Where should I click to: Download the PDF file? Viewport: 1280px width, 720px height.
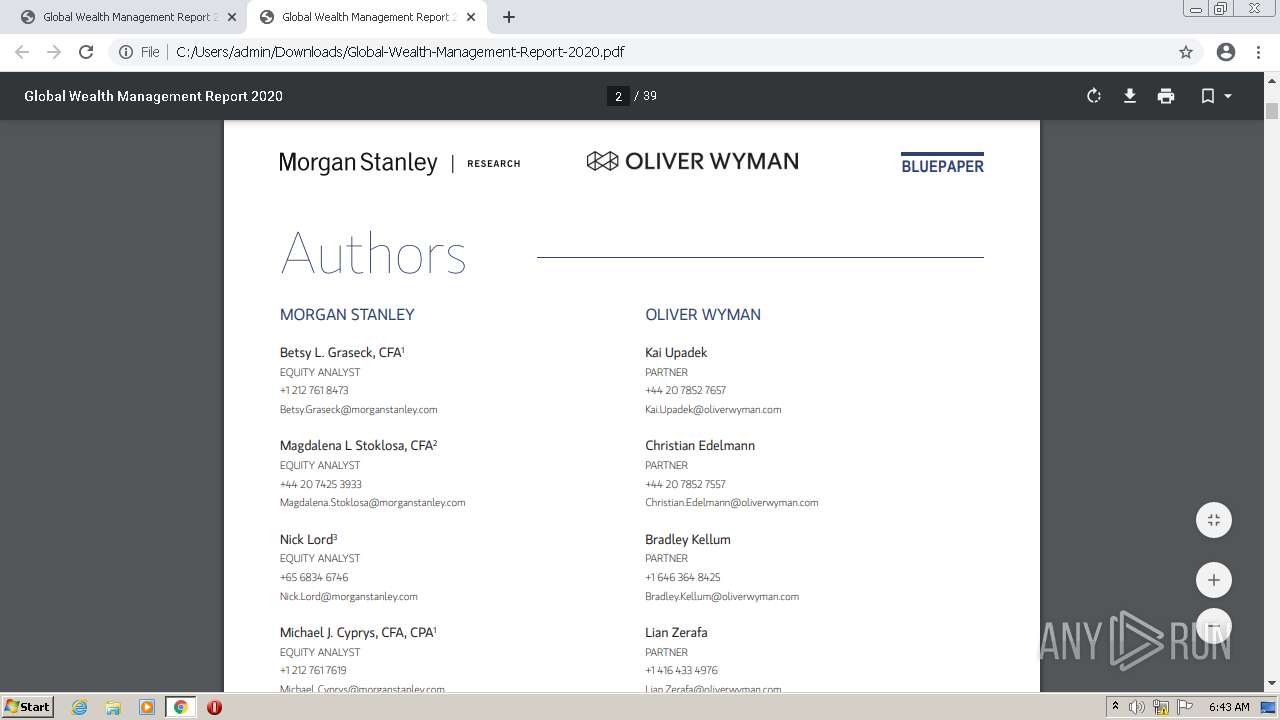coord(1130,96)
